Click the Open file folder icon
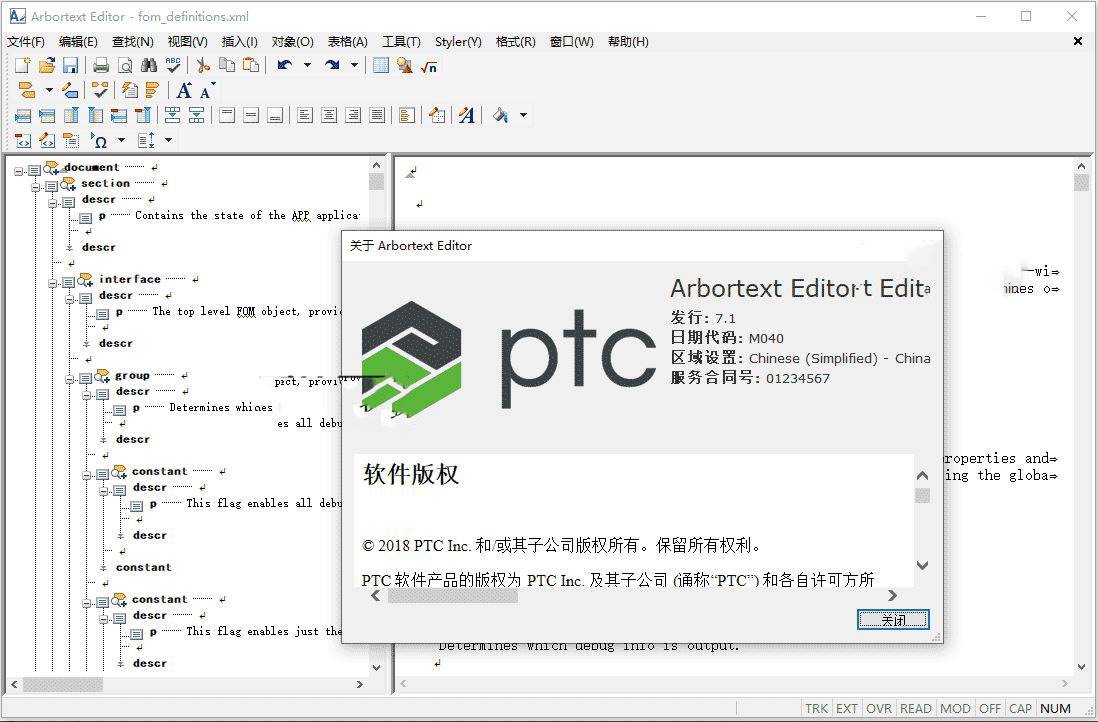 coord(46,66)
